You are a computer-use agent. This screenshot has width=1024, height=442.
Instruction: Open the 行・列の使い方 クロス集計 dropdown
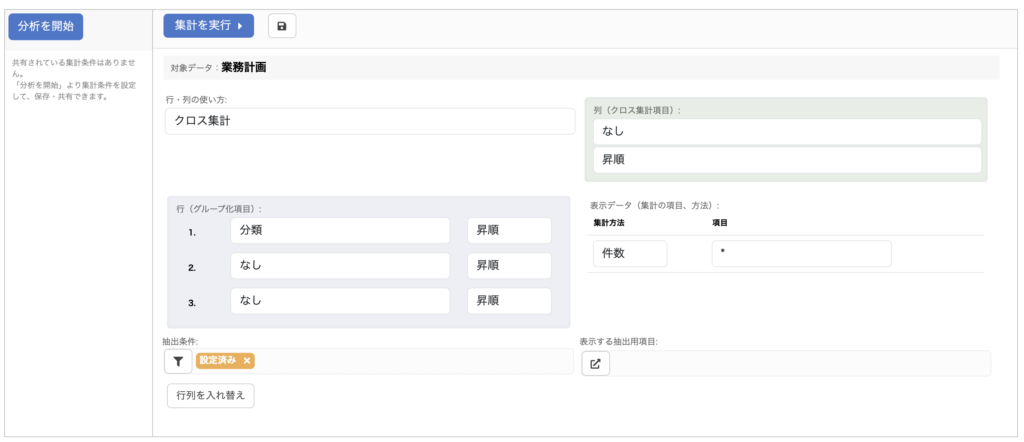370,121
